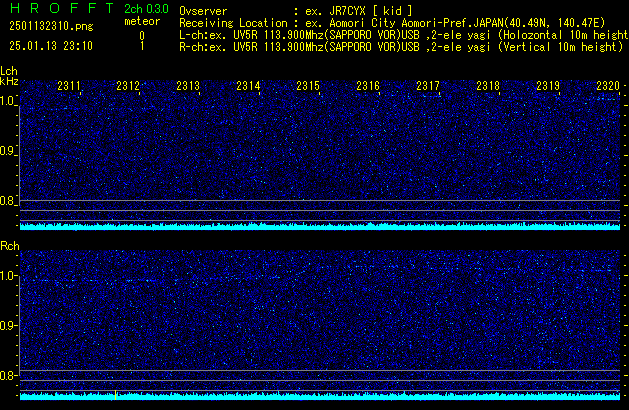Select the date stamp 25.01.13 23:10
Viewport: 629px width, 410px height.
(x=51, y=46)
